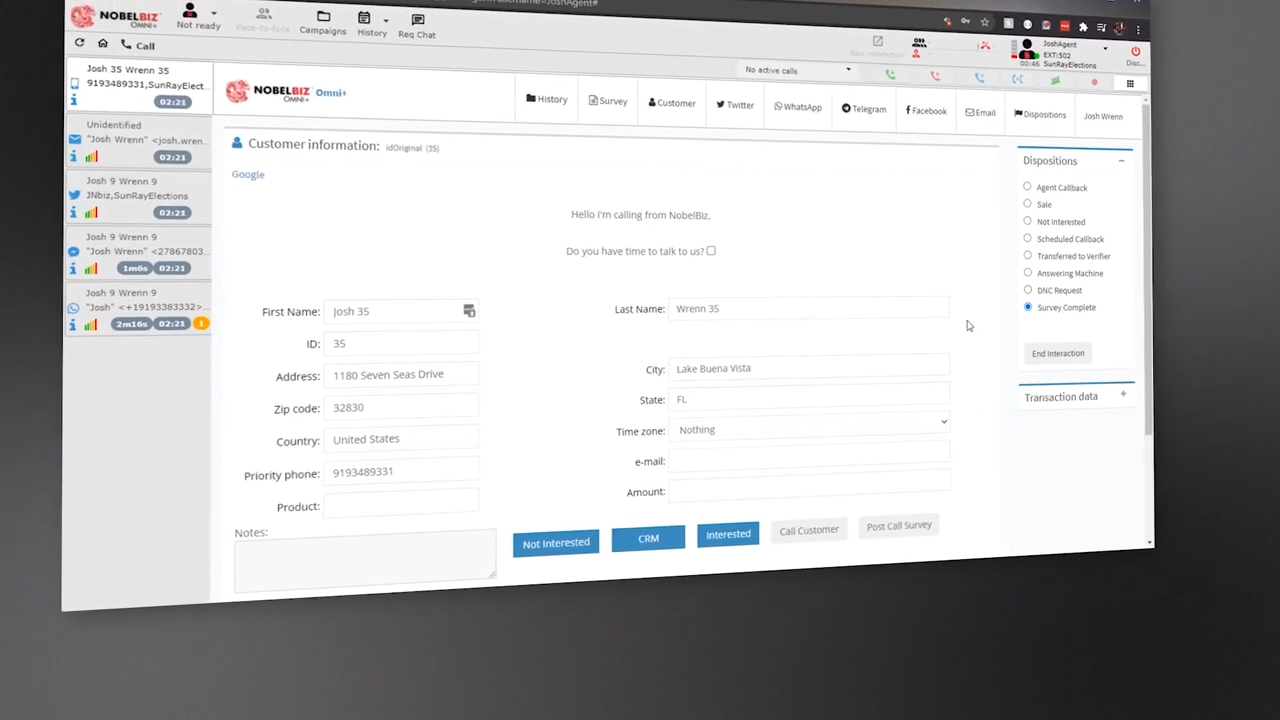The width and height of the screenshot is (1280, 720).
Task: Click the green add-call phone icon
Action: pos(890,75)
